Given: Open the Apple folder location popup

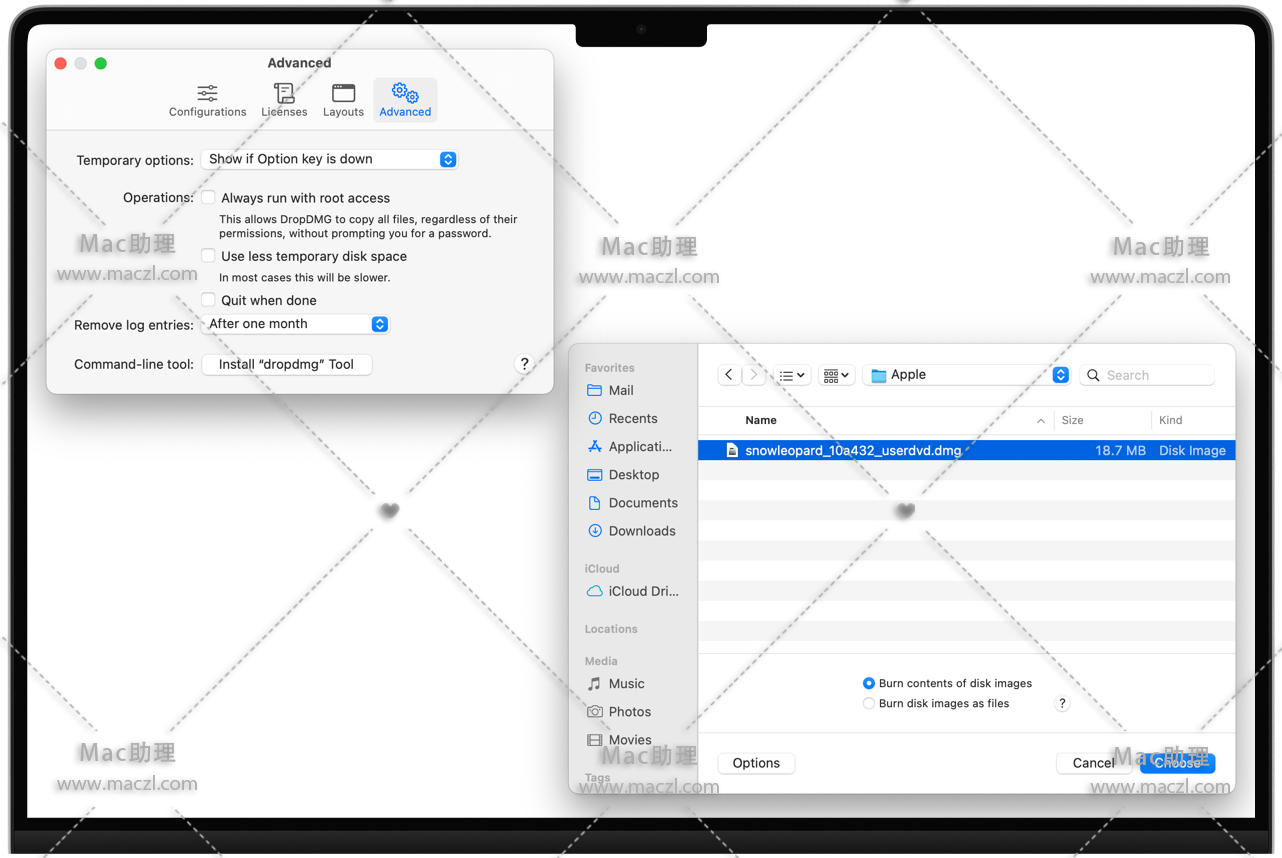Looking at the screenshot, I should (967, 375).
